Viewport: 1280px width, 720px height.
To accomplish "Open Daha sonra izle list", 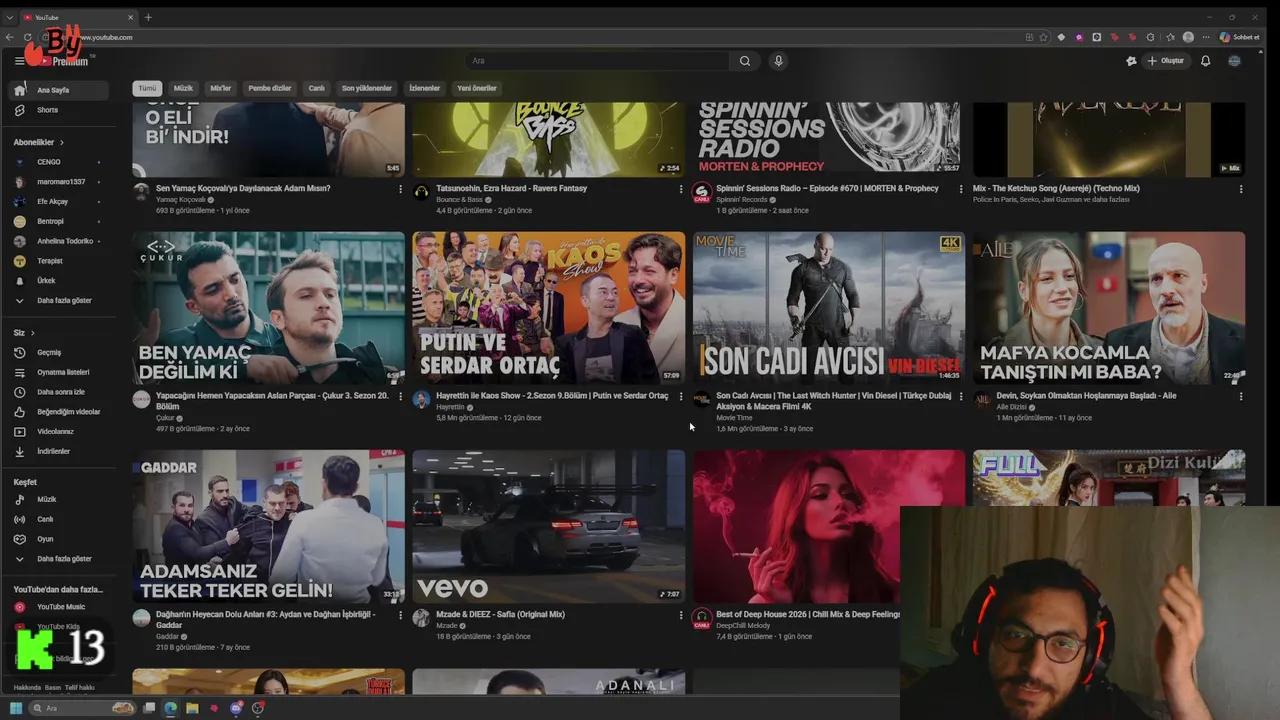I will 60,392.
